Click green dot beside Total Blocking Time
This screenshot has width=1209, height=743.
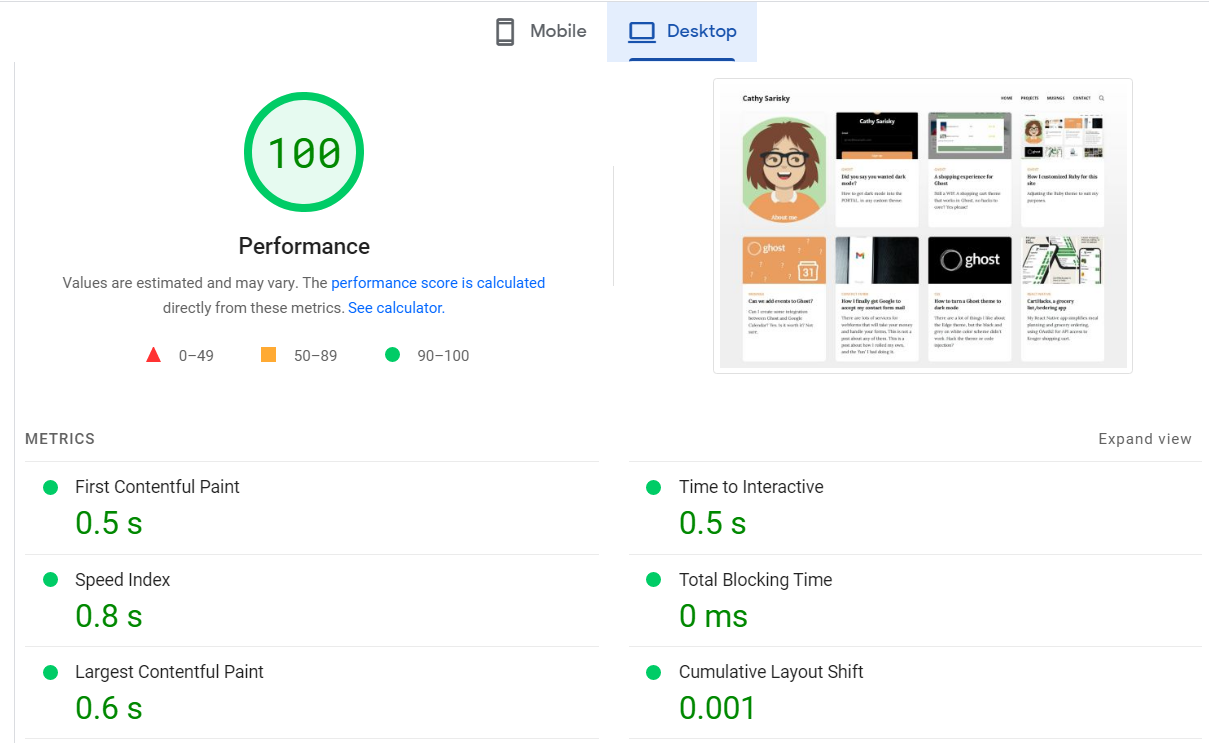click(x=654, y=580)
